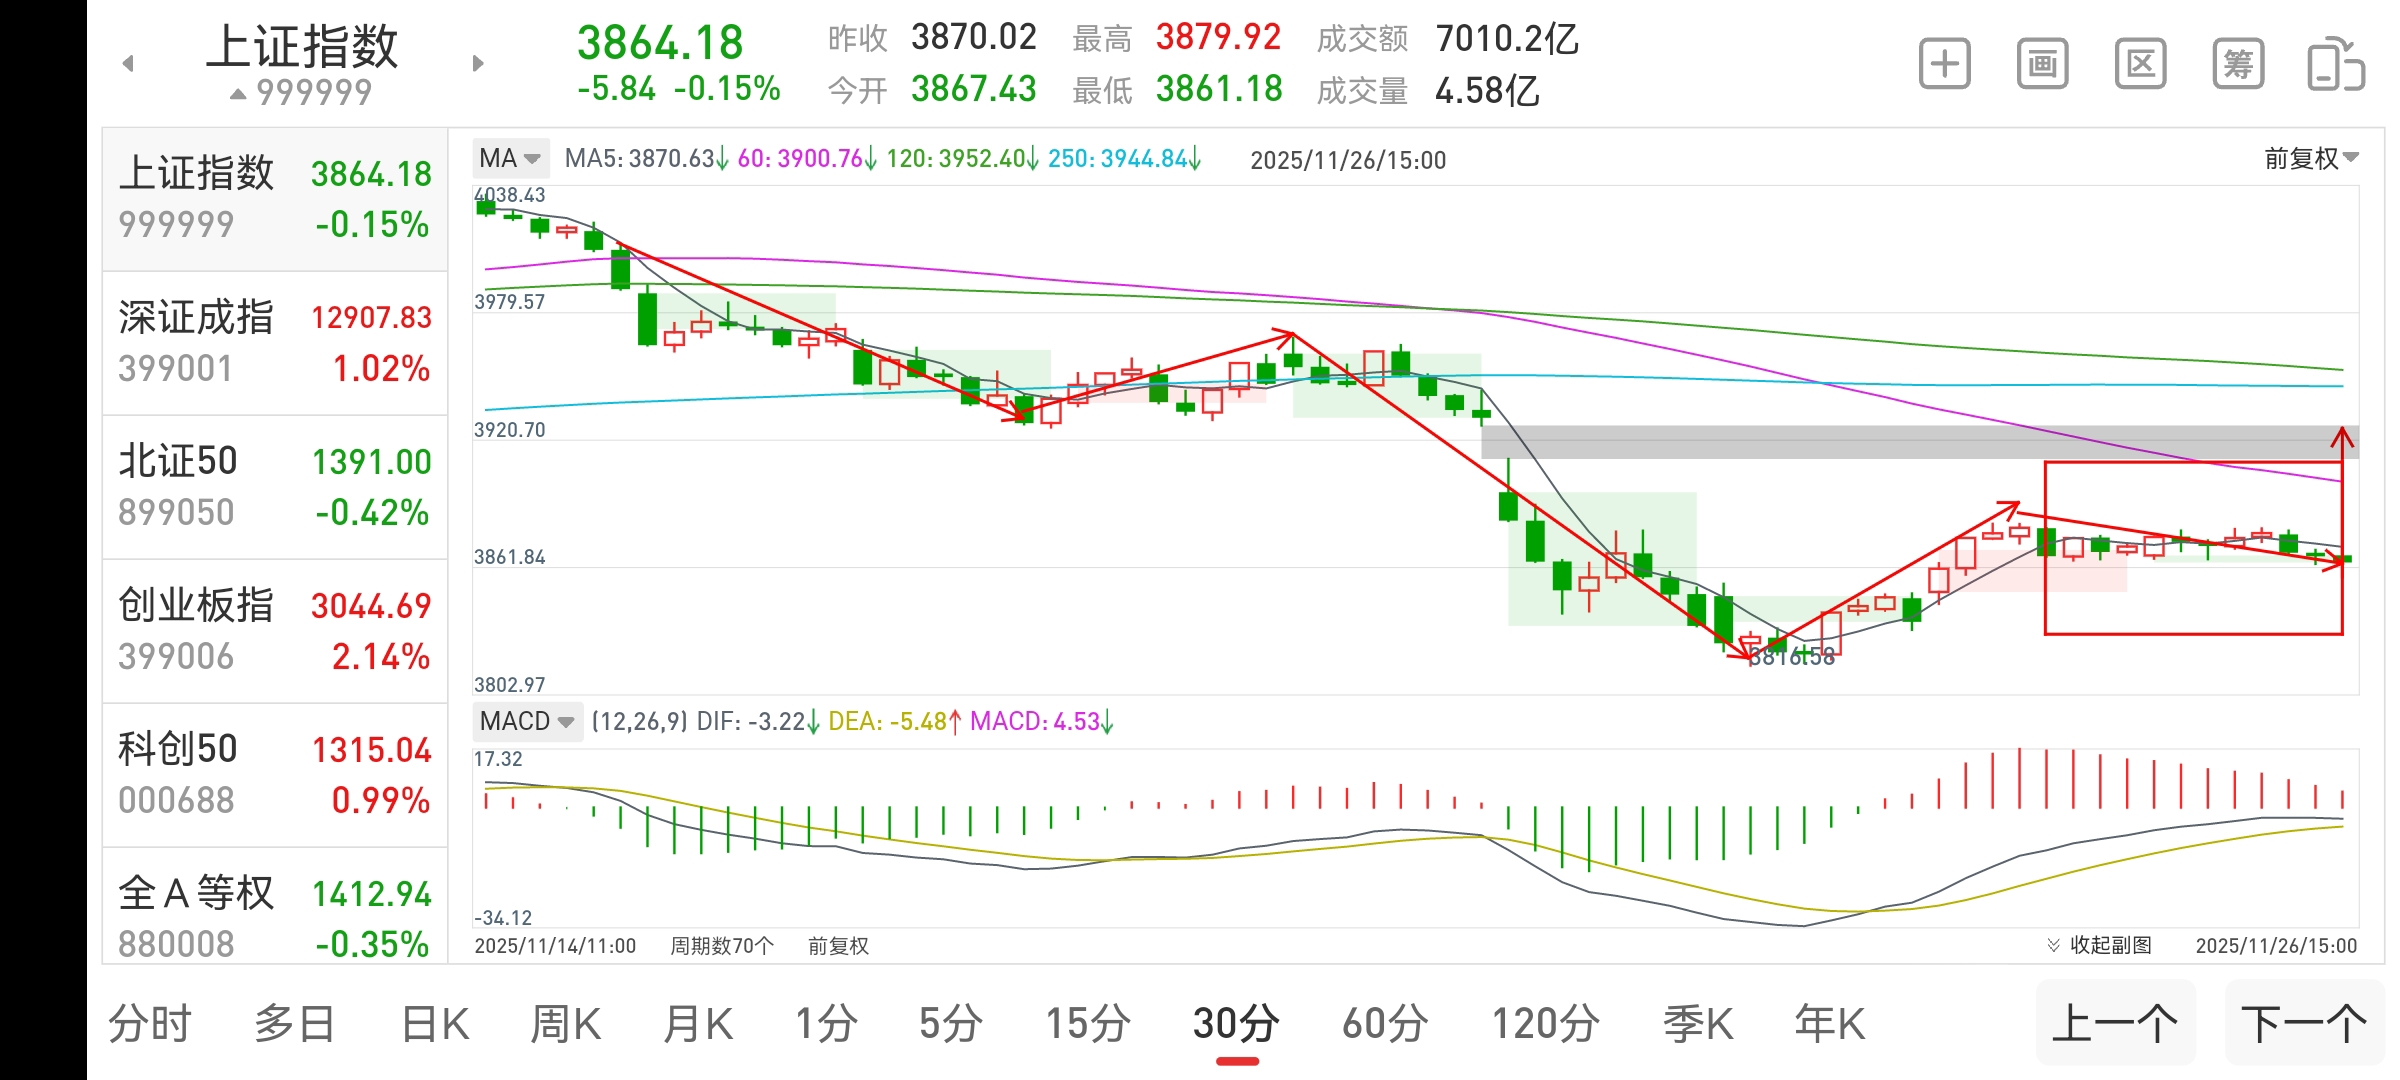Open the 前复权 adjustment dropdown
Viewport: 2400px width, 1080px height.
click(2311, 158)
